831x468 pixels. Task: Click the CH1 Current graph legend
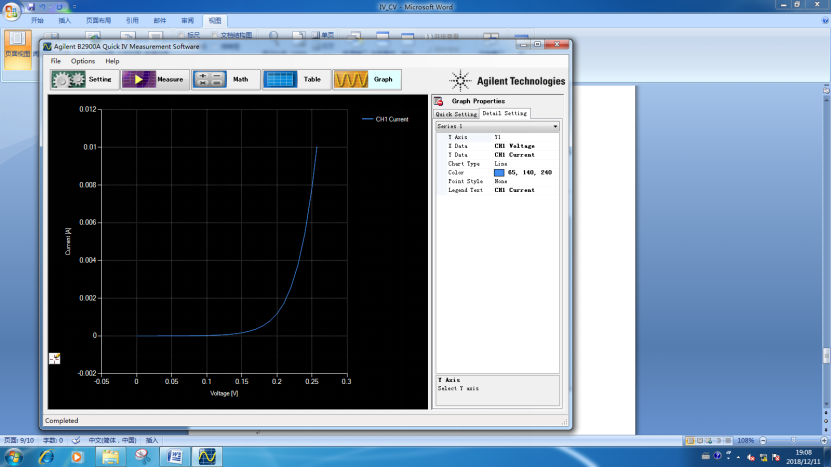[385, 119]
